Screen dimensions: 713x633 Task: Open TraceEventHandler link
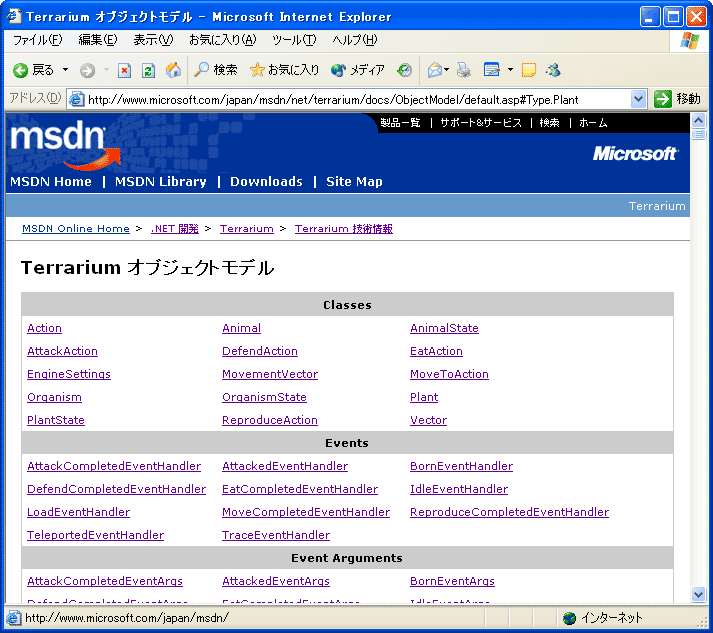coord(276,535)
